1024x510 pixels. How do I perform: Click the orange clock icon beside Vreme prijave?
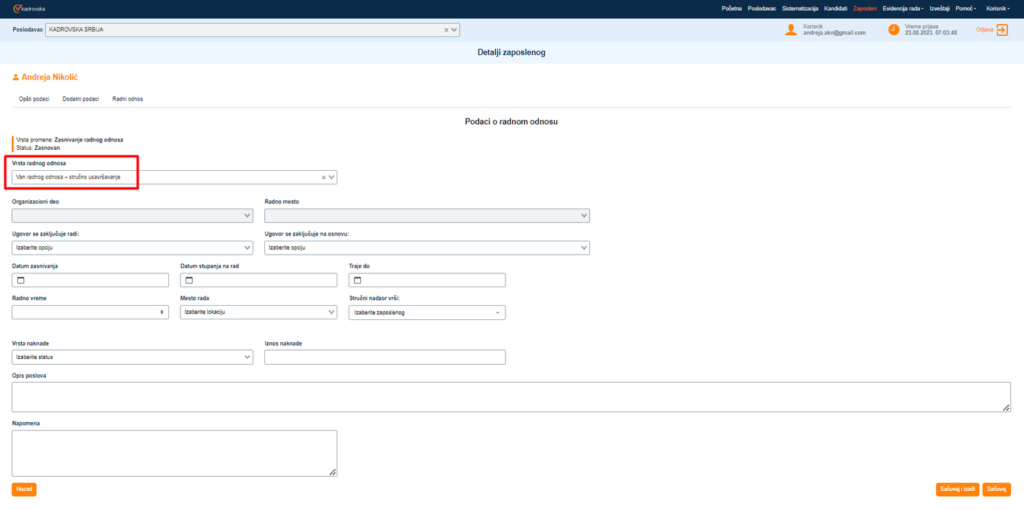coord(893,30)
